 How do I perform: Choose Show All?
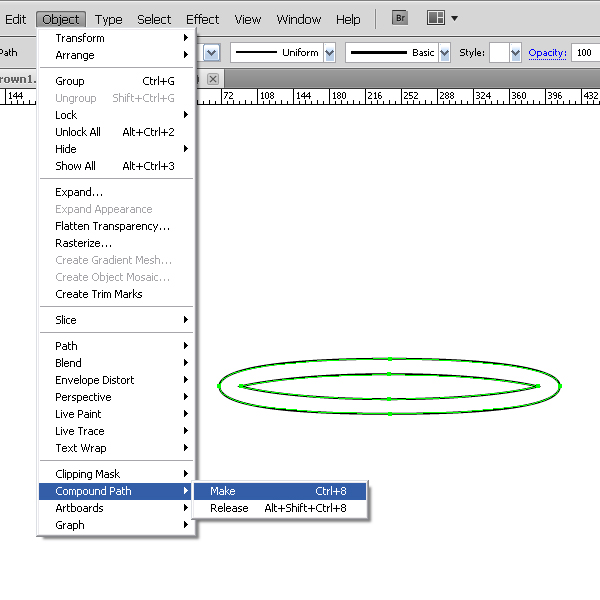point(116,166)
